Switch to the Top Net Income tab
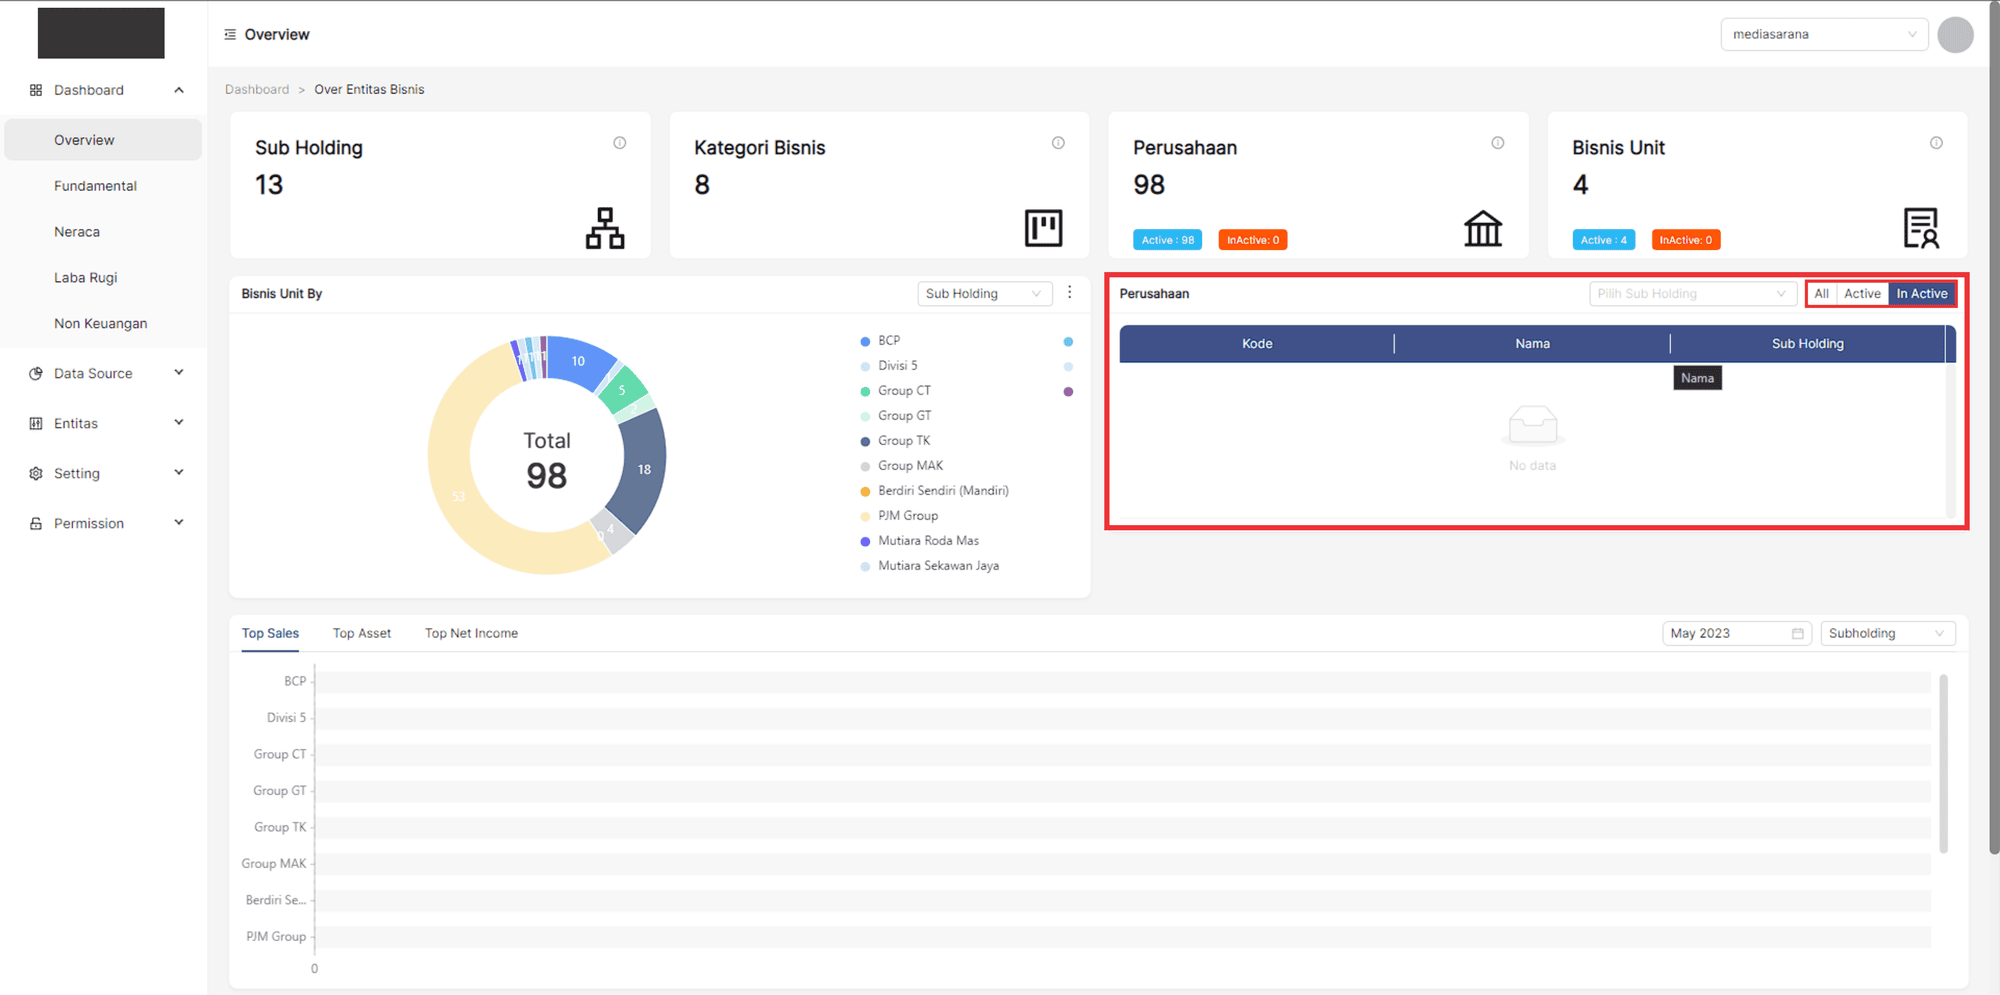The image size is (2000, 995). click(x=471, y=633)
